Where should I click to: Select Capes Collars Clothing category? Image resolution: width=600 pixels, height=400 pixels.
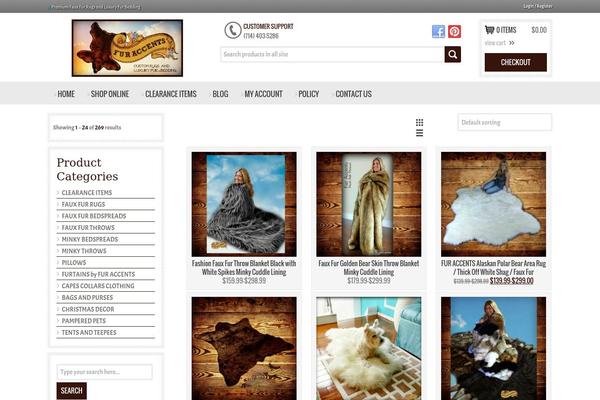pyautogui.click(x=98, y=286)
